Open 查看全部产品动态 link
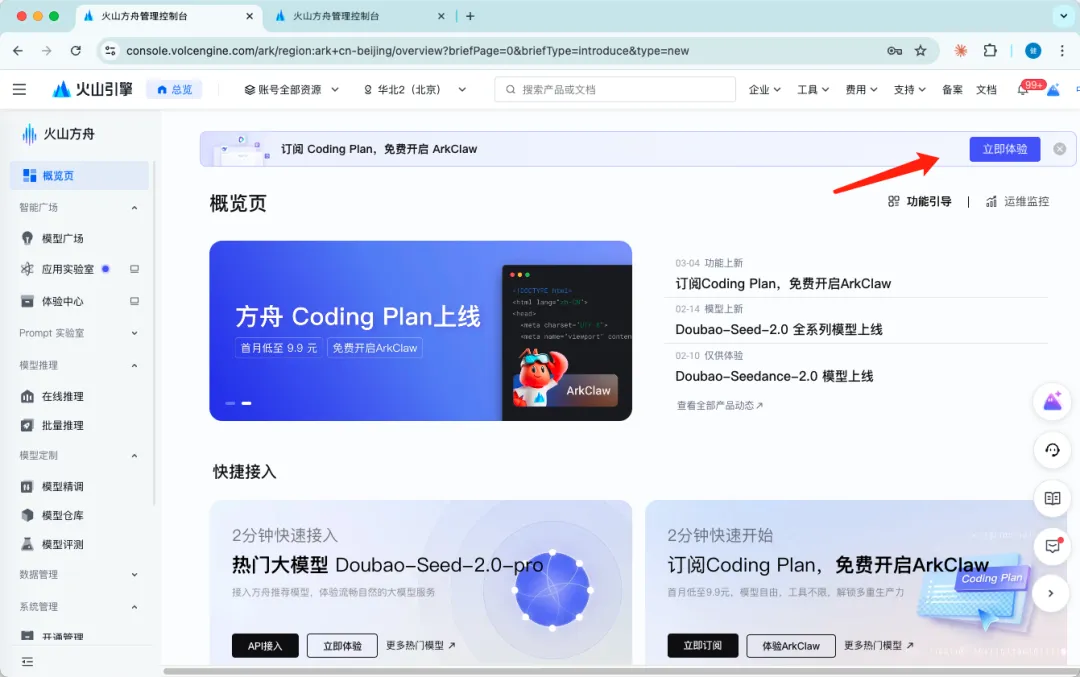This screenshot has width=1080, height=677. pos(720,406)
